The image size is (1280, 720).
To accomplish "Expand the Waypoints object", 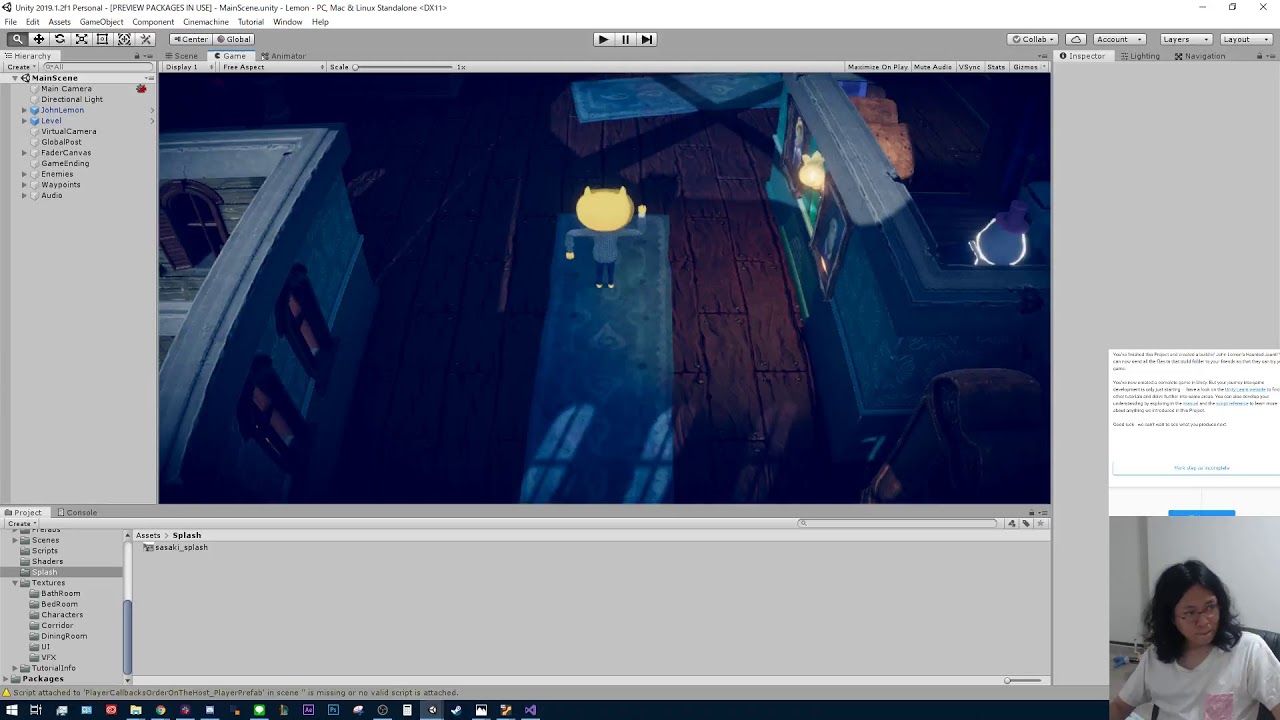I will point(25,185).
